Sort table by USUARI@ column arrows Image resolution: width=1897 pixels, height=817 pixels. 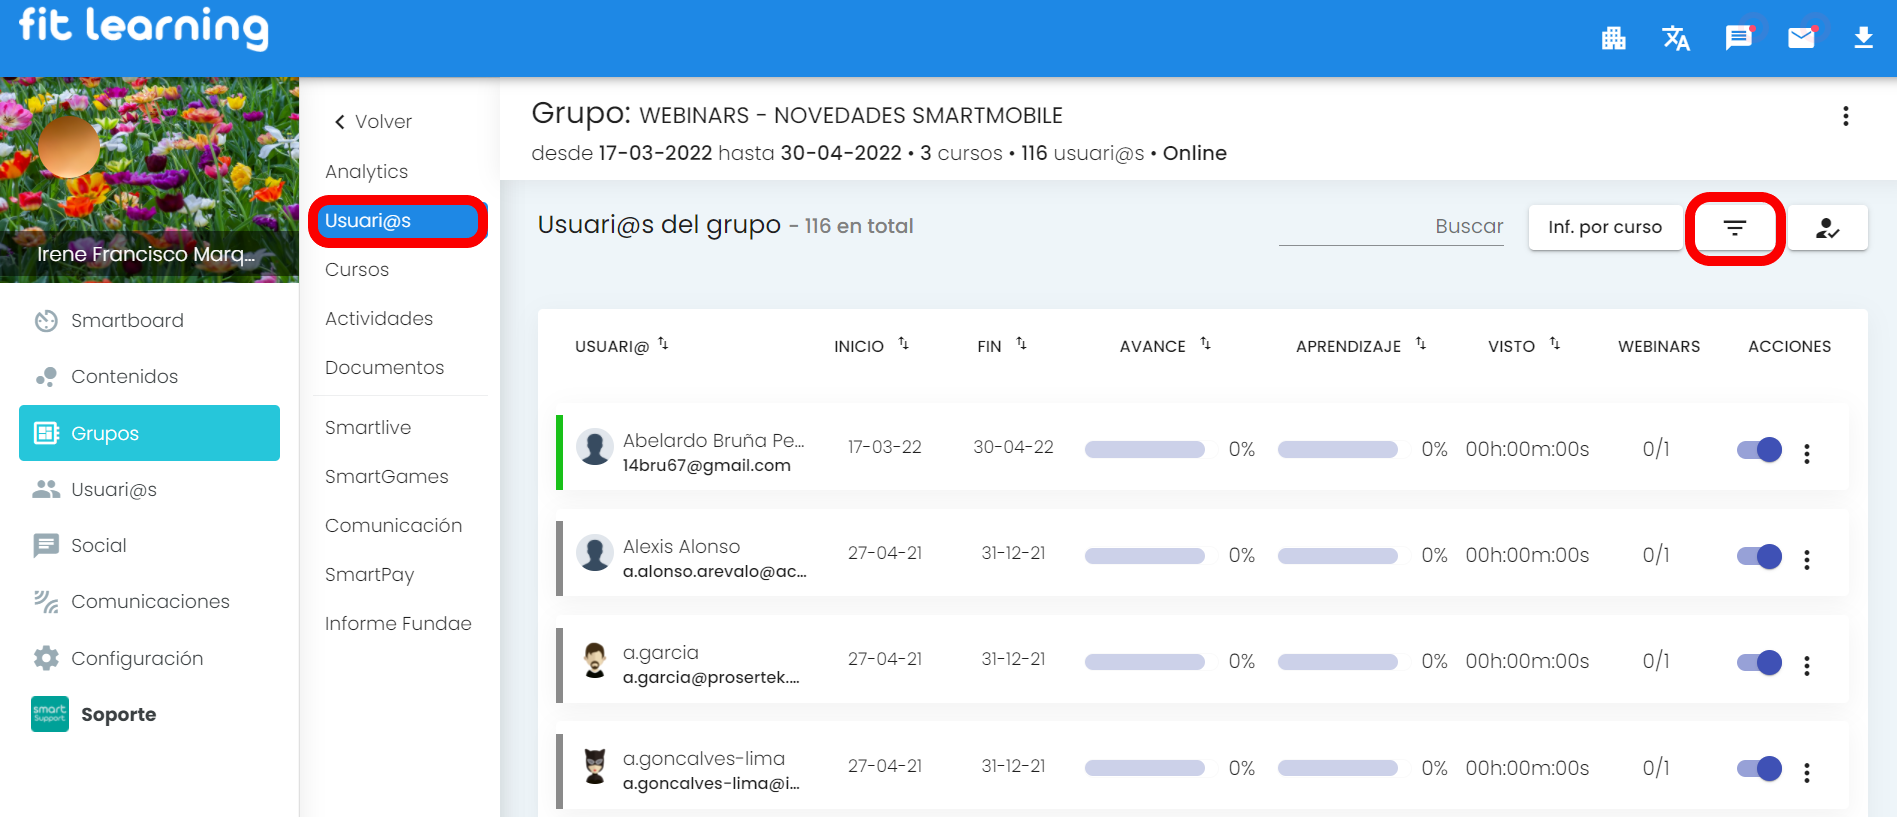point(663,344)
